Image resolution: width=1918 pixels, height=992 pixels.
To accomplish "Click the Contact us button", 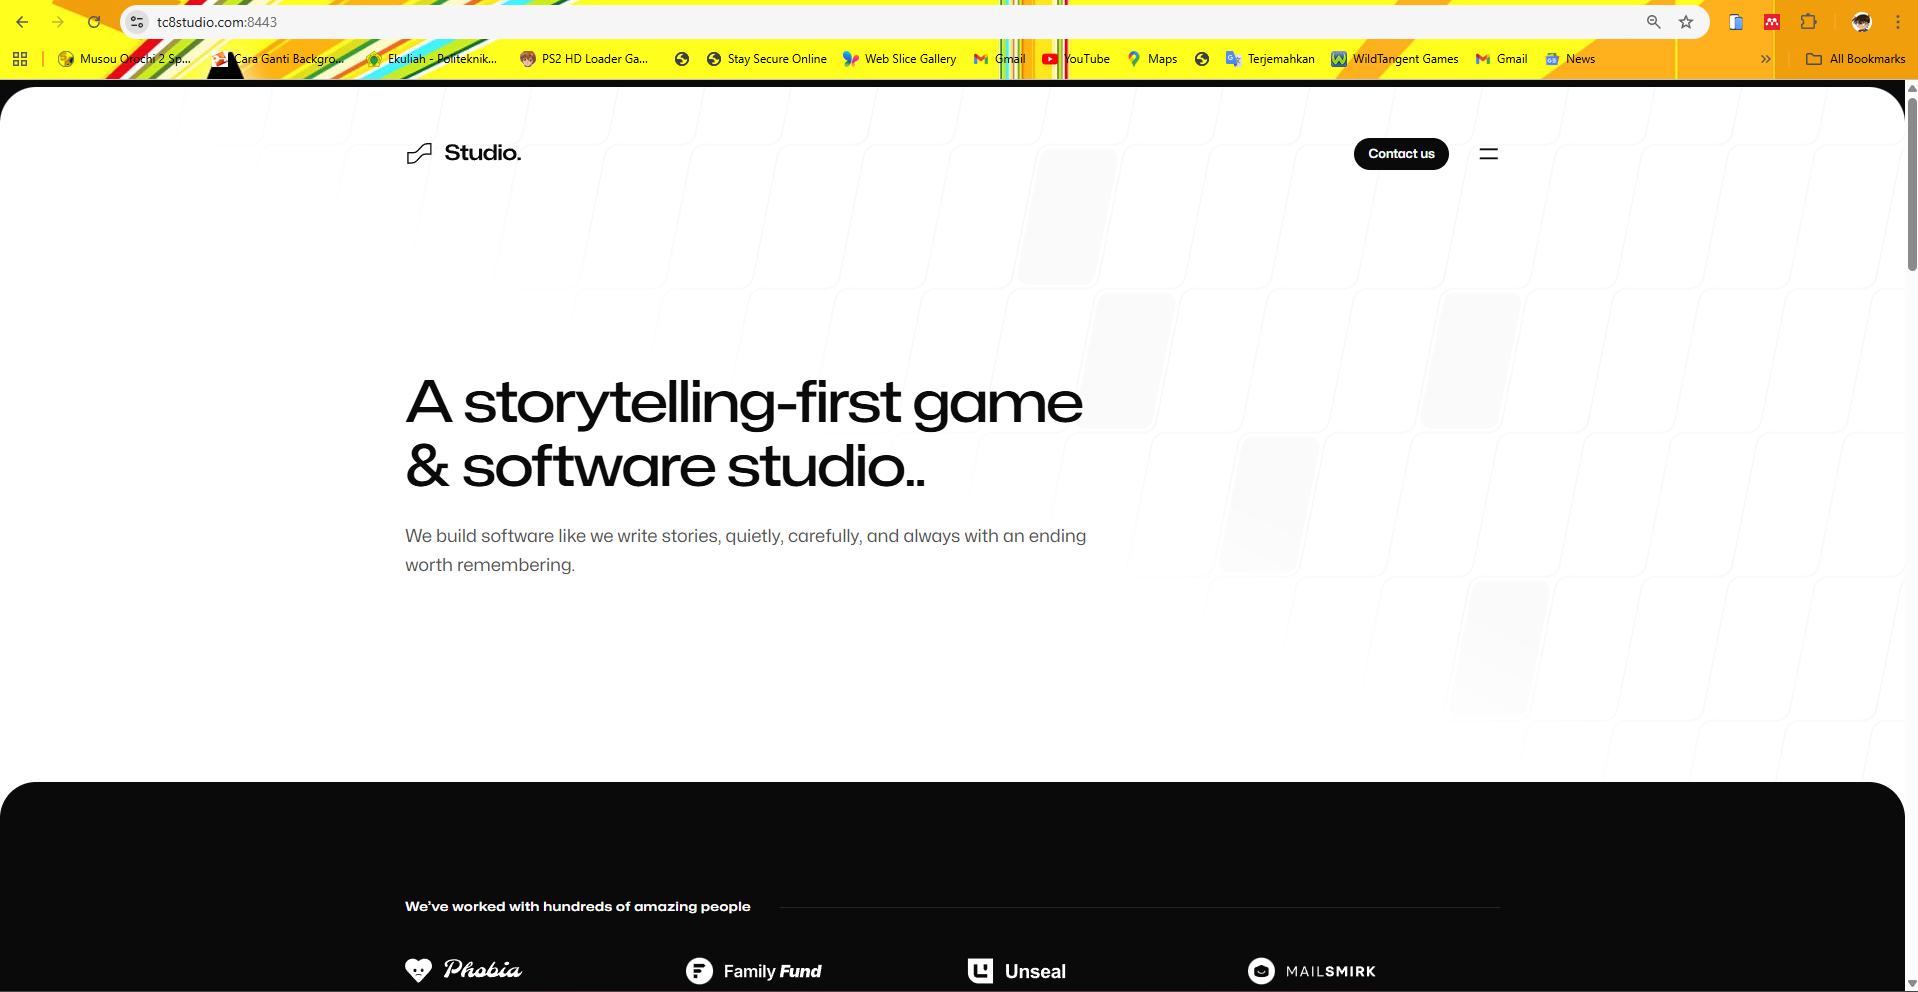I will click(x=1400, y=153).
